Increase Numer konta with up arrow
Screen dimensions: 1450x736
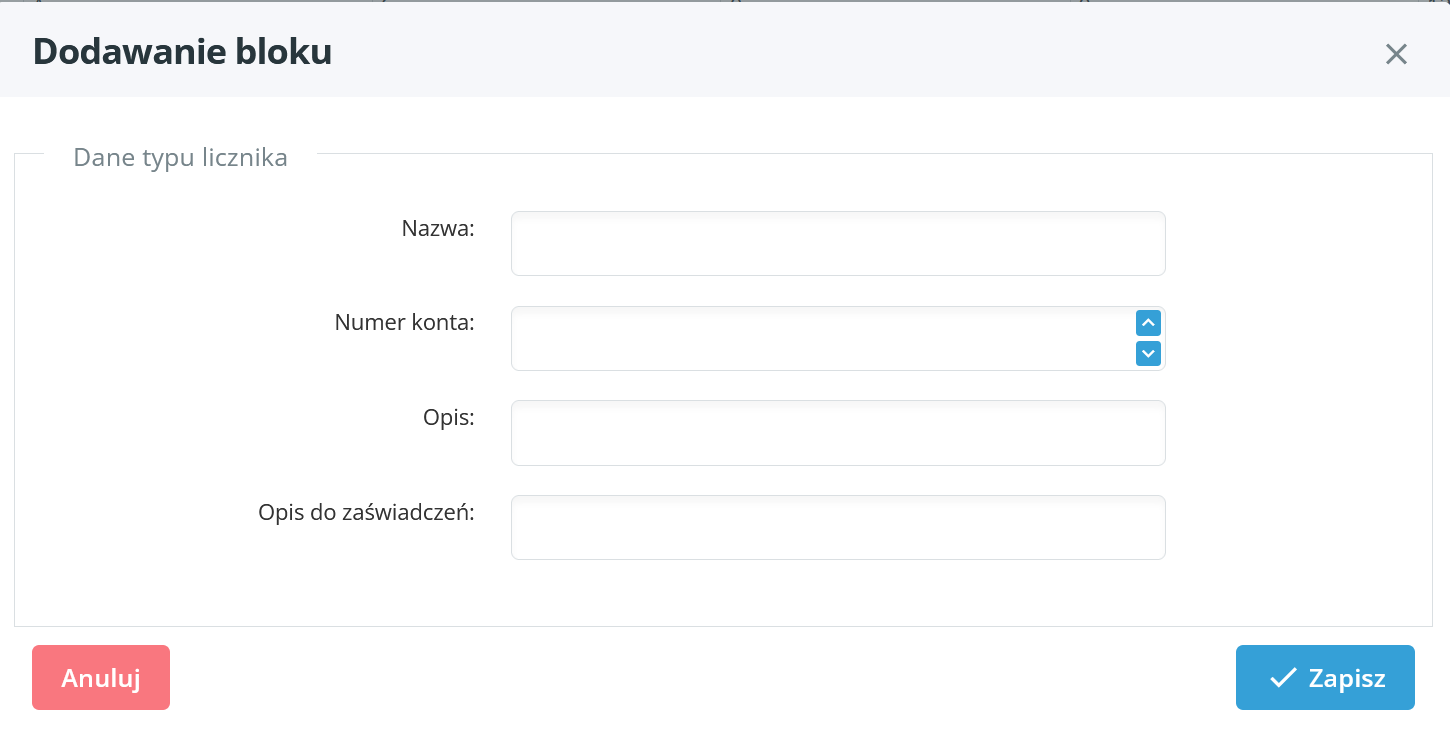(1148, 323)
